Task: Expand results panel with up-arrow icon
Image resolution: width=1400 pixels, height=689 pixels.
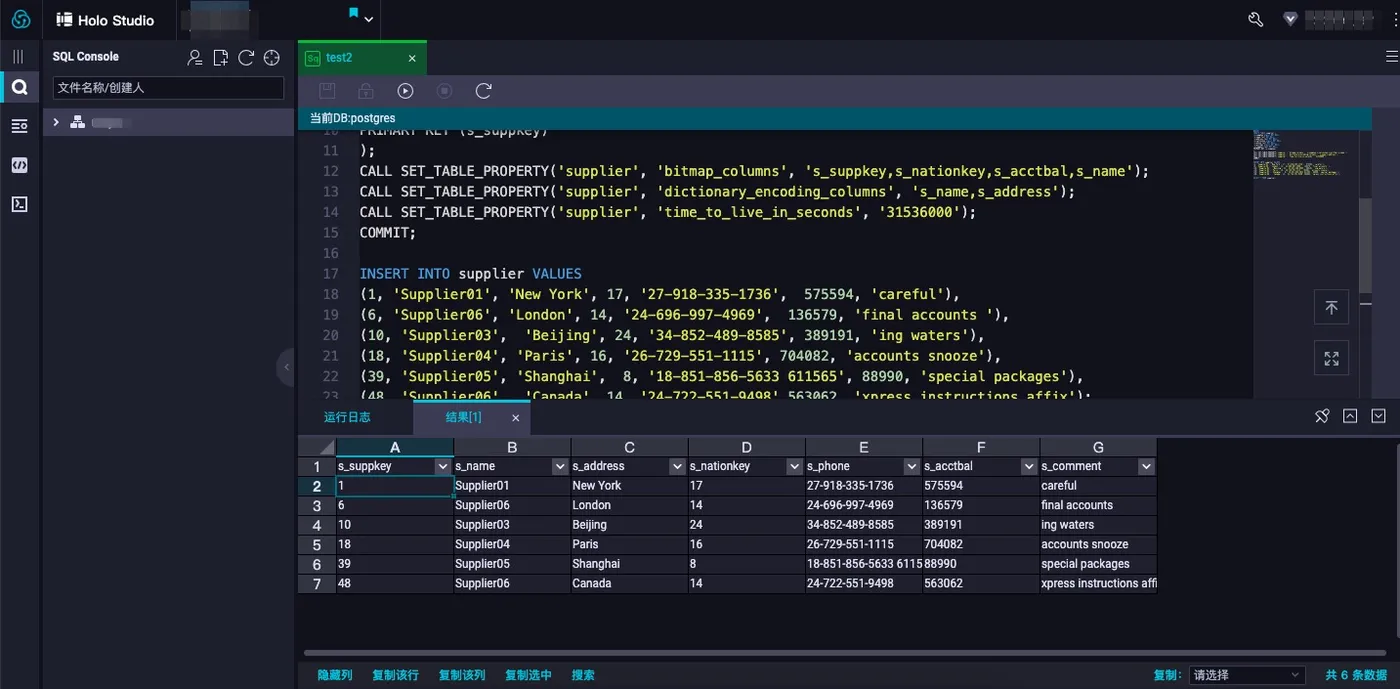Action: tap(1350, 416)
